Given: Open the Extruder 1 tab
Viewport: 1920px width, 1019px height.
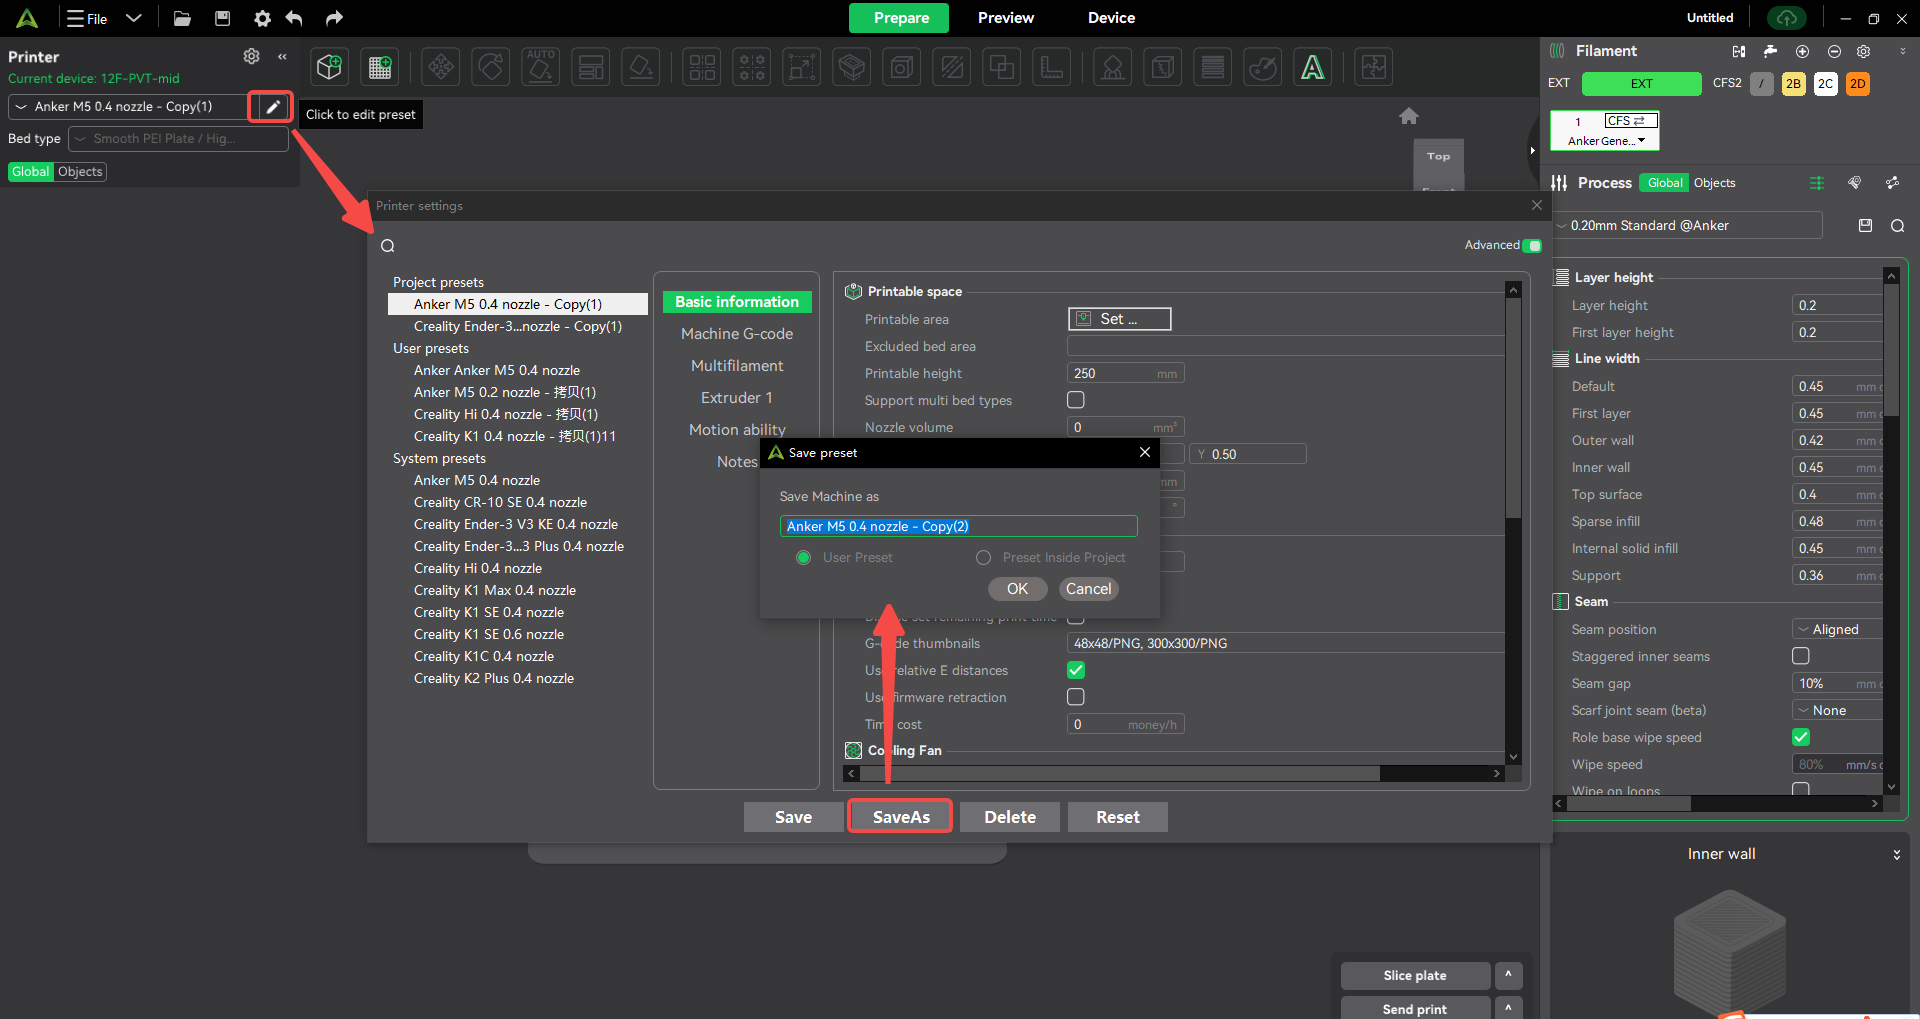Looking at the screenshot, I should (737, 398).
